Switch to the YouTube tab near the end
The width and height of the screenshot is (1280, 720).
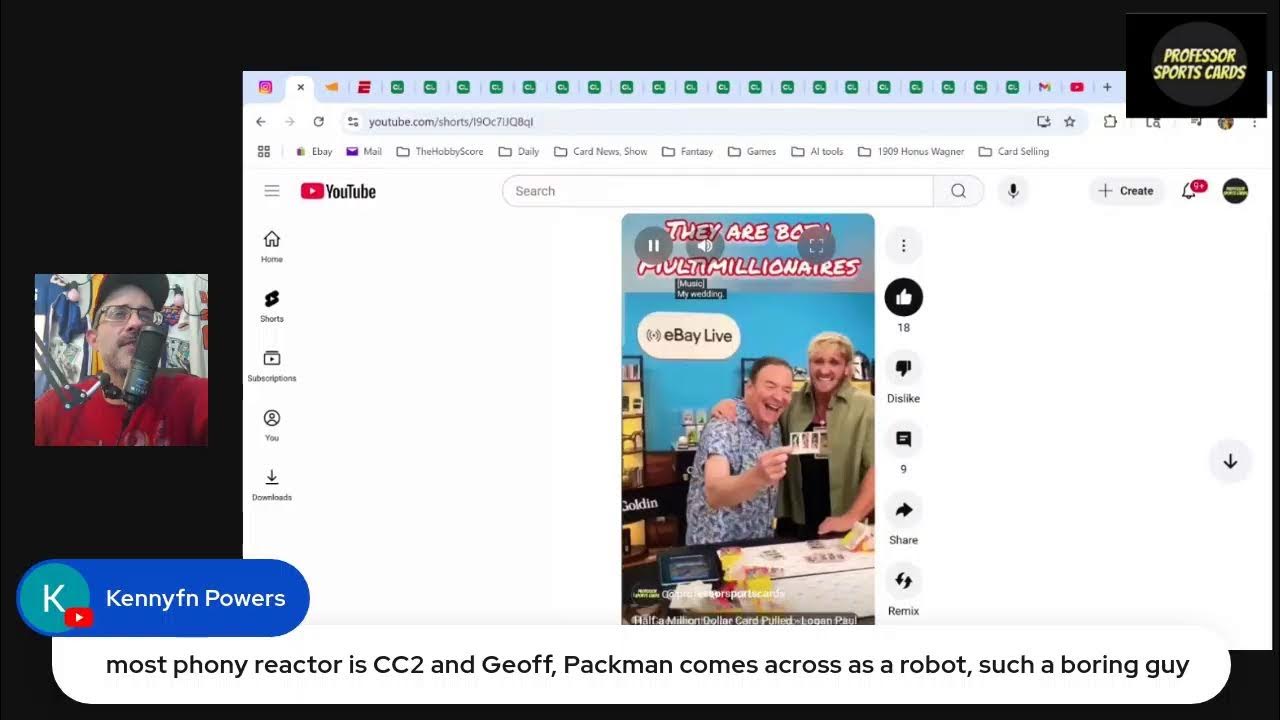pos(1076,87)
